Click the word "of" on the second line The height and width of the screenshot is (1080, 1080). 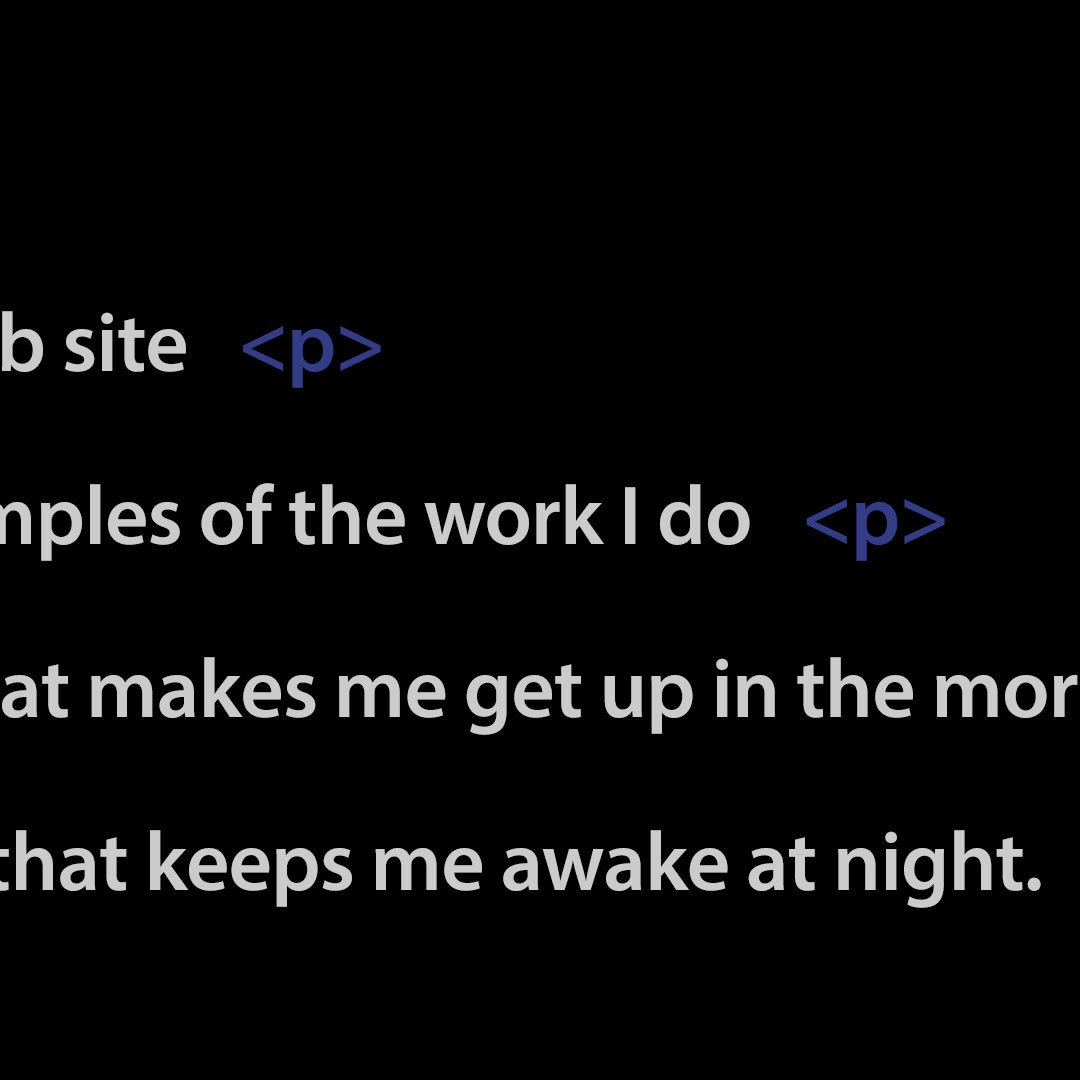pos(235,519)
